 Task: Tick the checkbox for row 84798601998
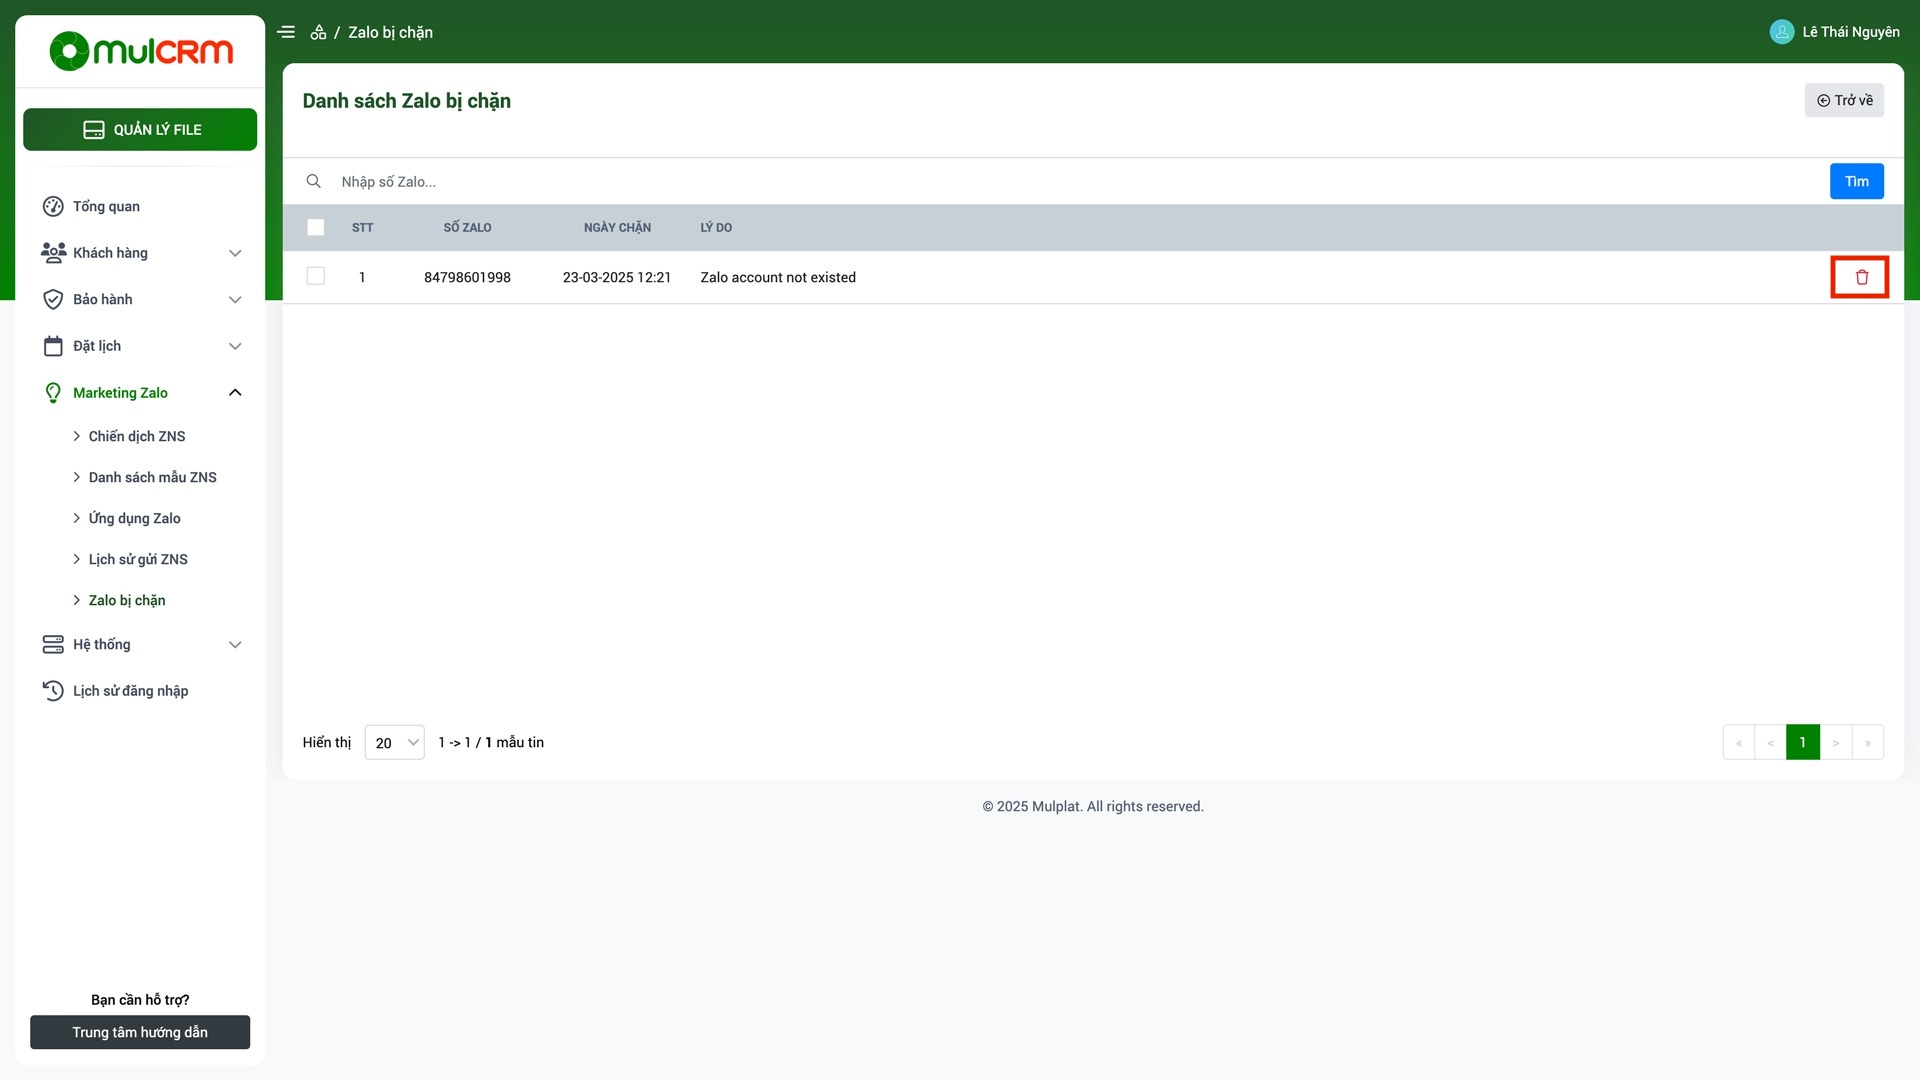point(315,276)
